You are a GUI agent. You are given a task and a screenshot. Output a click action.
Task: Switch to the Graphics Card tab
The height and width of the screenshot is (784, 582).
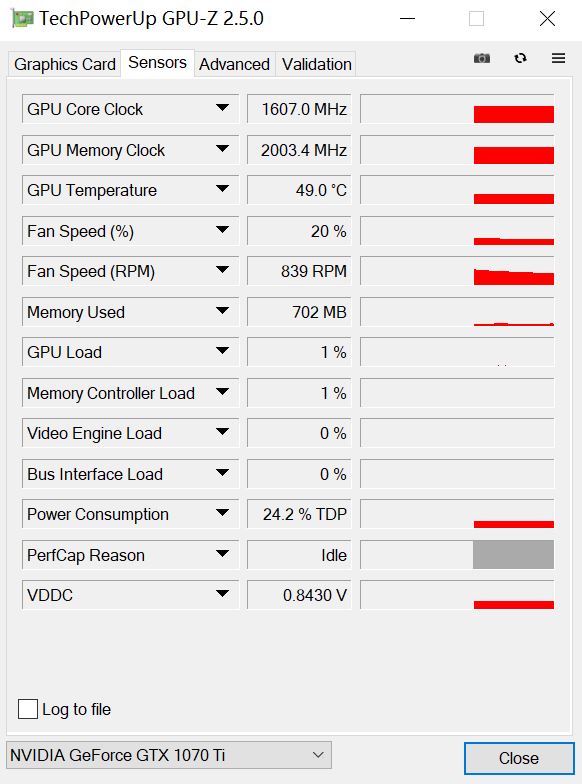pyautogui.click(x=64, y=64)
